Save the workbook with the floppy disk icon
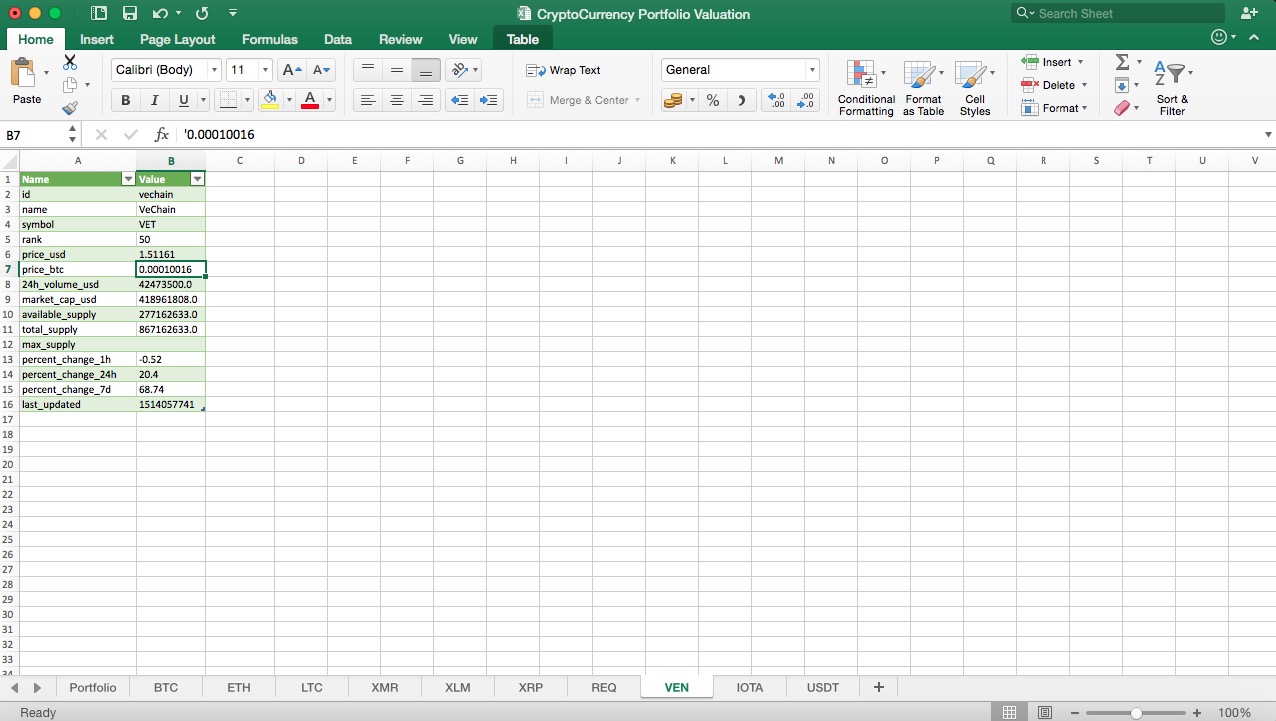The height and width of the screenshot is (721, 1276). click(130, 13)
